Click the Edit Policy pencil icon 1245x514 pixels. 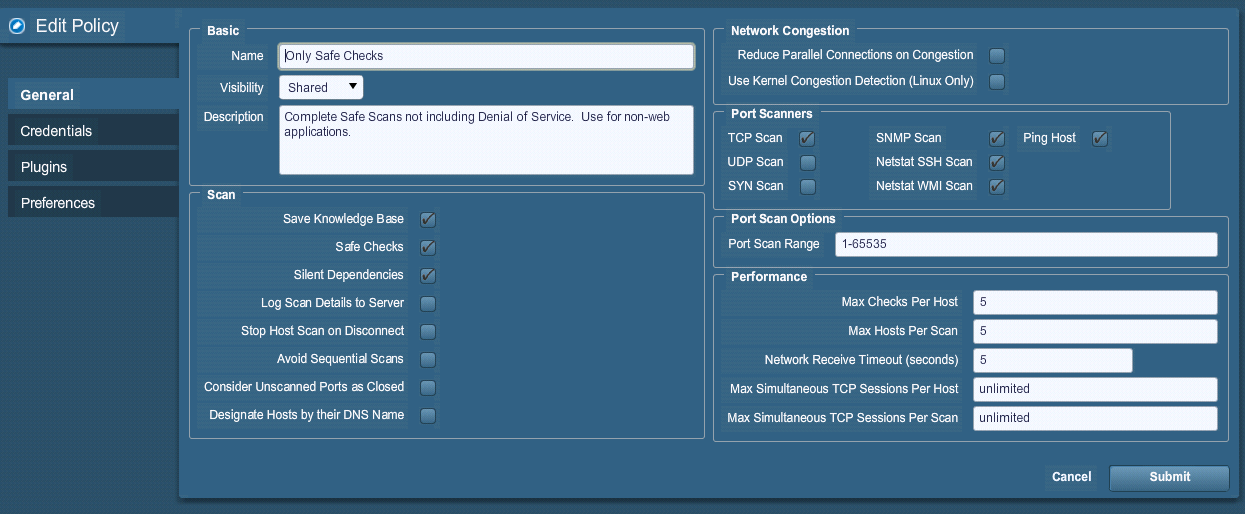point(17,26)
